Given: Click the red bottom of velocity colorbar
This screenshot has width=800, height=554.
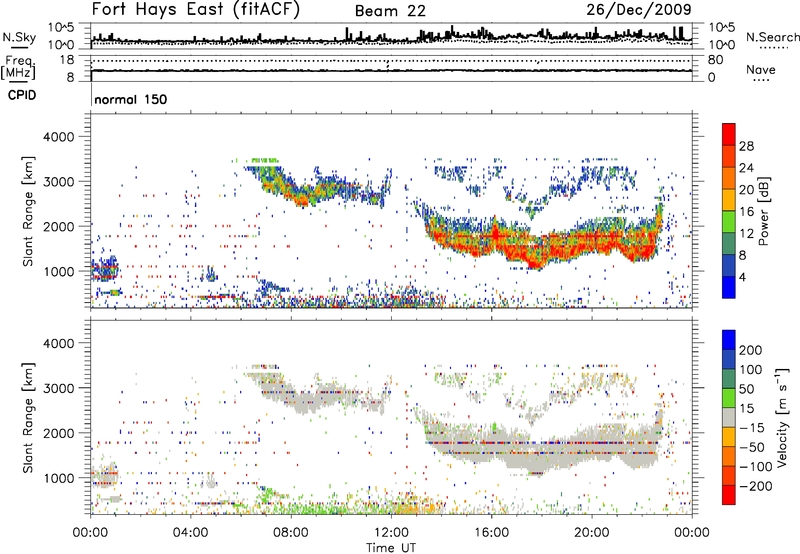Looking at the screenshot, I should tap(729, 495).
